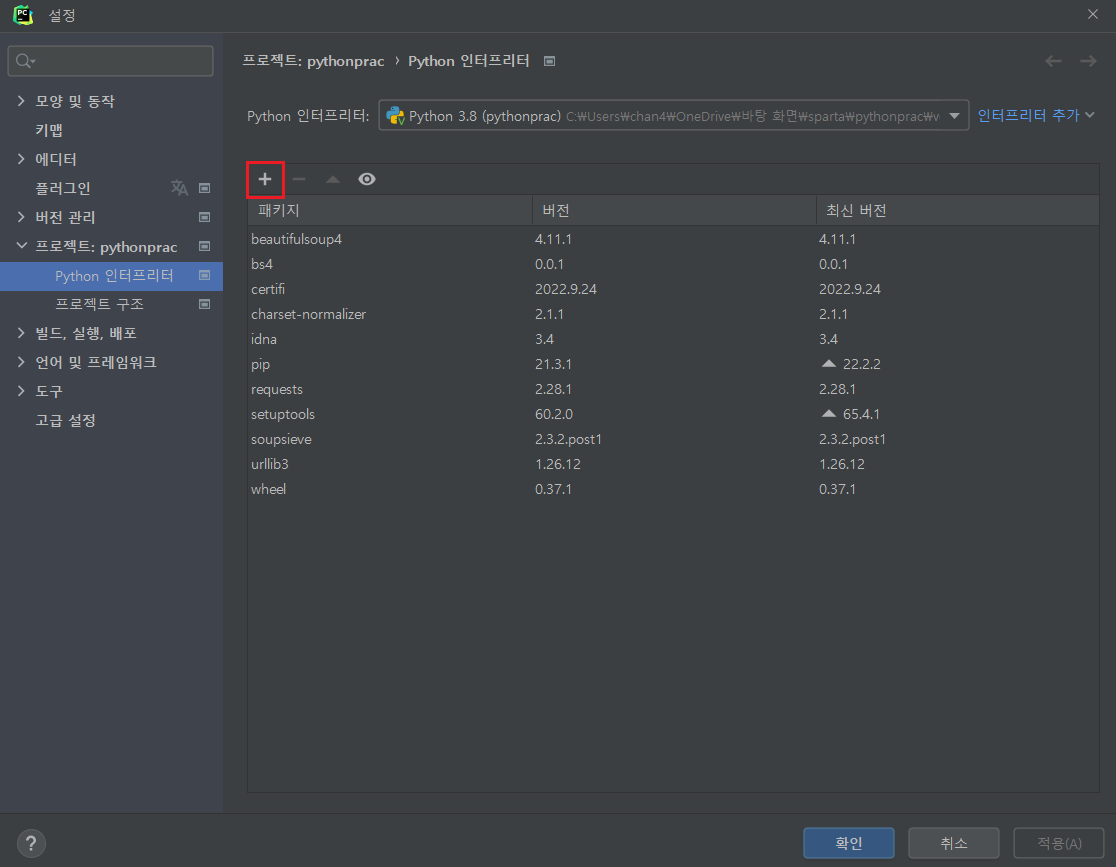Click 프로젝트: pythonprac in the breadcrumb
The image size is (1116, 867).
[x=313, y=61]
